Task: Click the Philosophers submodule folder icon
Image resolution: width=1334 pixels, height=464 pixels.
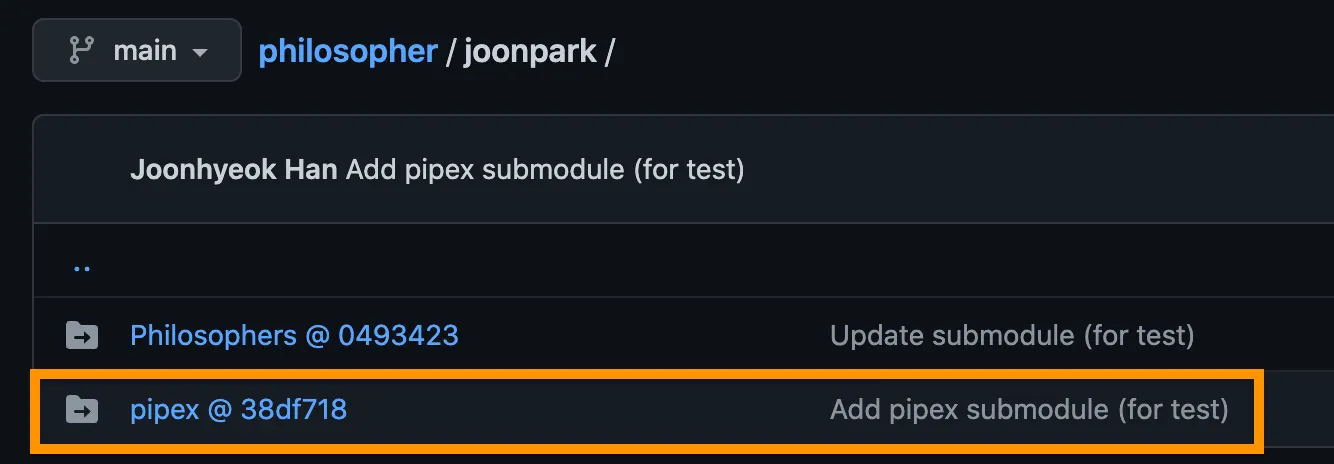Action: click(x=82, y=335)
